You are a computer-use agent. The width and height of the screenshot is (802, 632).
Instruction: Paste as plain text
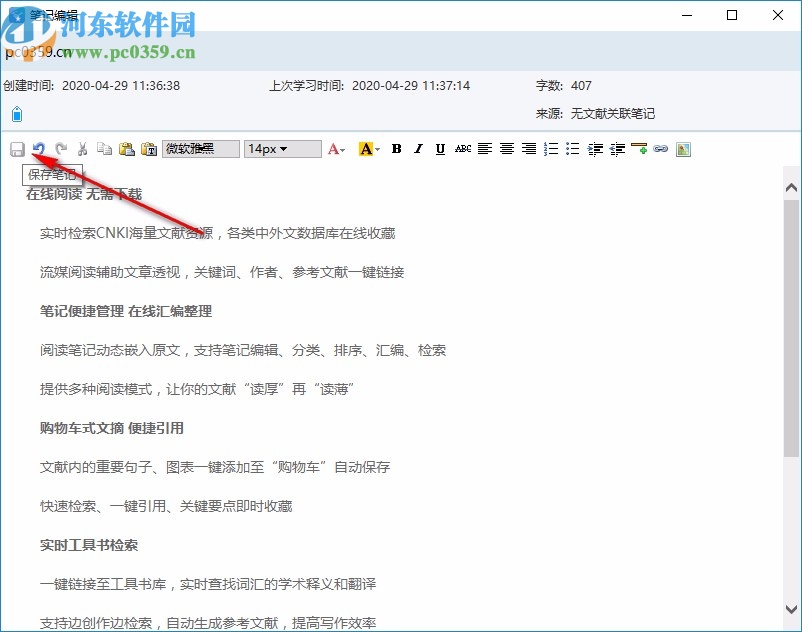coord(148,148)
